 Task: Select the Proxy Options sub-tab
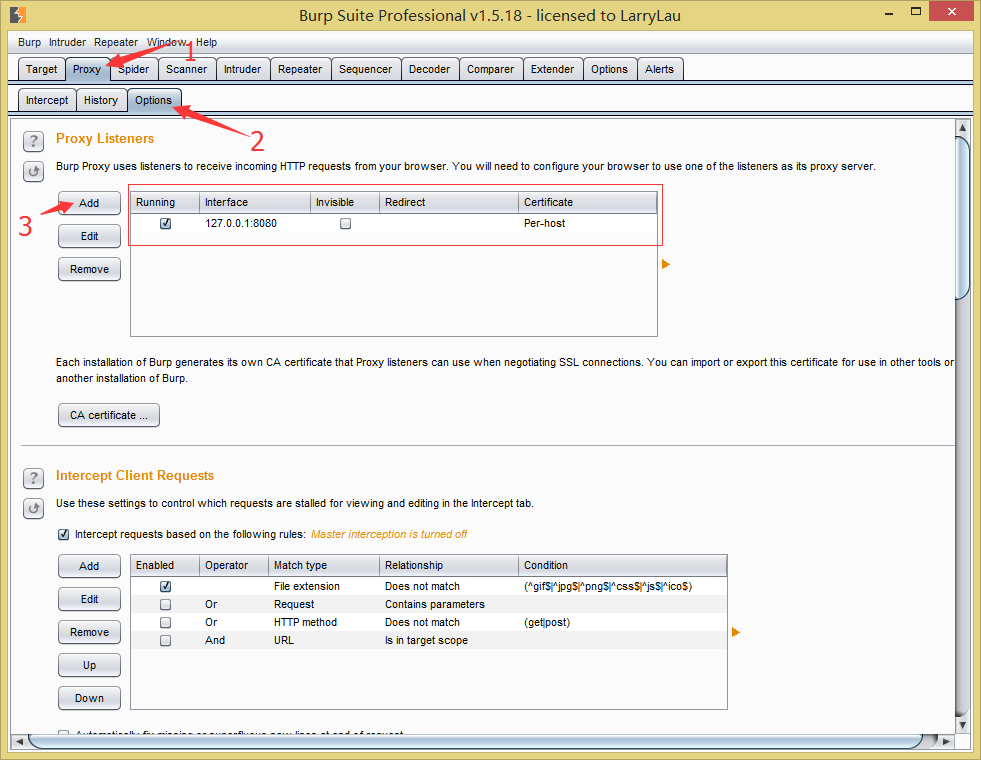pyautogui.click(x=153, y=100)
